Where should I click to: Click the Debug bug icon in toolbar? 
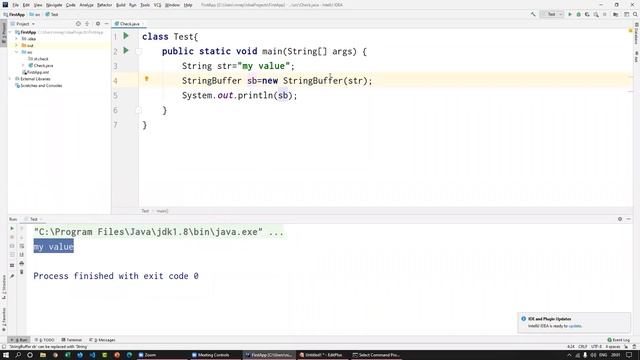coord(578,14)
